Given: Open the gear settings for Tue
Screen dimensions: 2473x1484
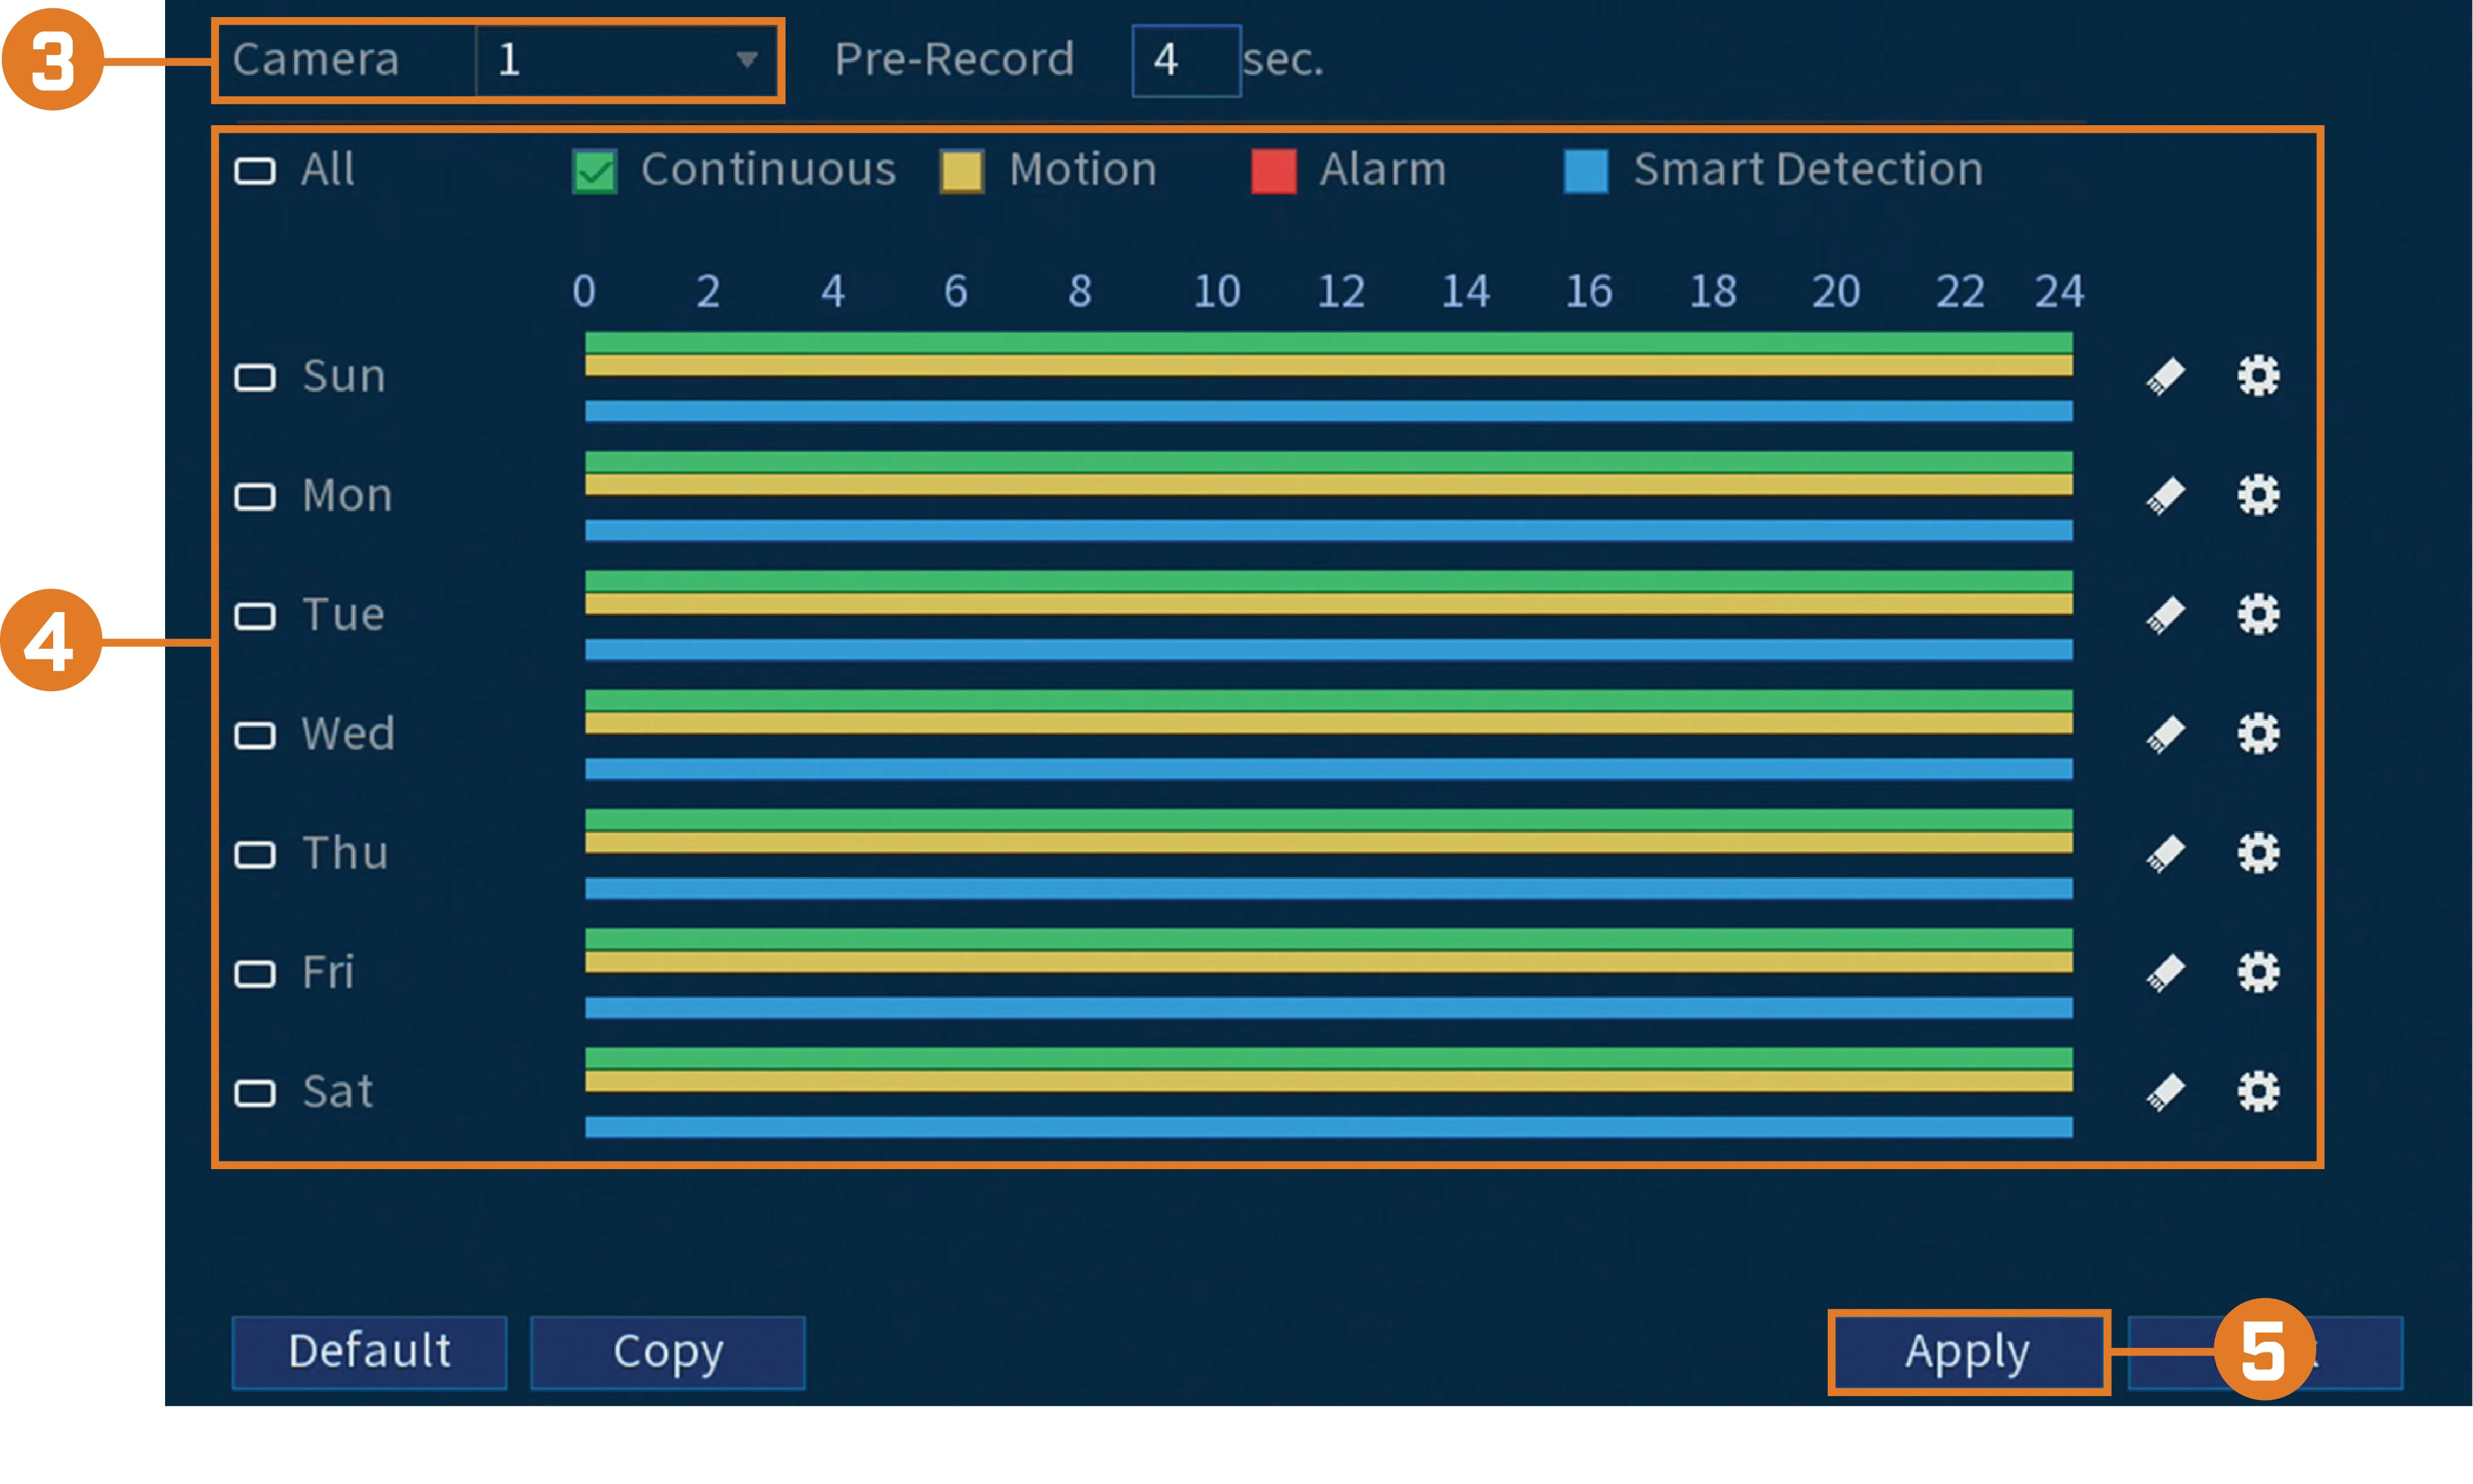Looking at the screenshot, I should tap(2258, 614).
